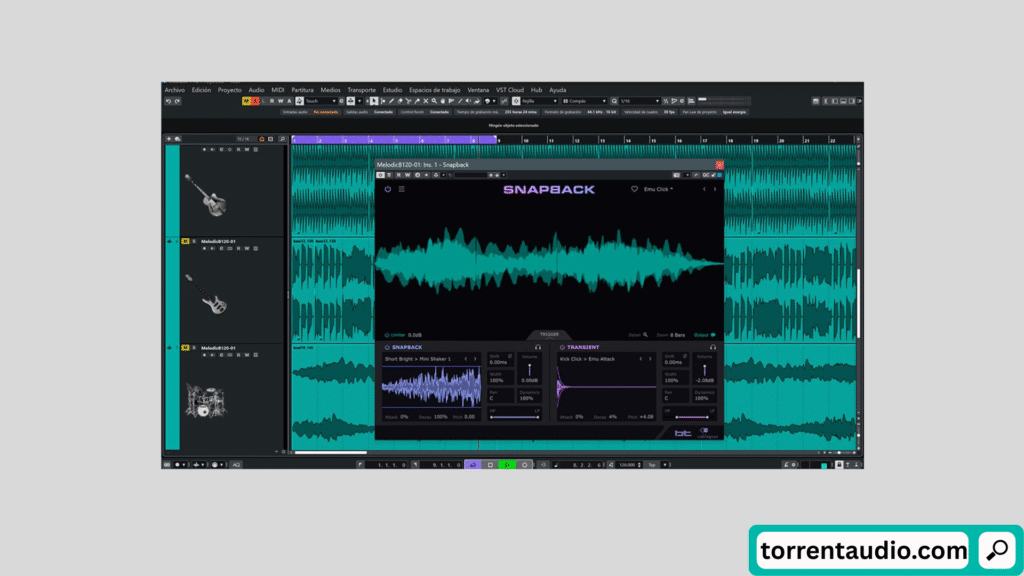Viewport: 1024px width, 576px height.
Task: Select next sample for Emu Attack
Action: [x=650, y=359]
